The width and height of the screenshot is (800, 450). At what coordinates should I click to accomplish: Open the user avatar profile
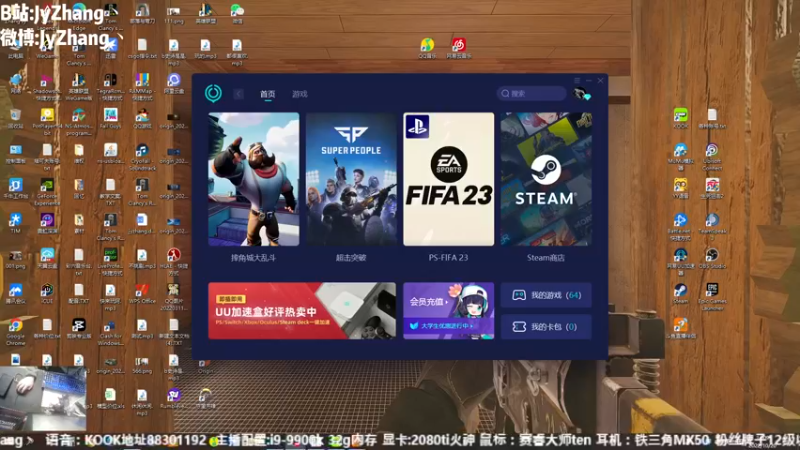tap(581, 94)
